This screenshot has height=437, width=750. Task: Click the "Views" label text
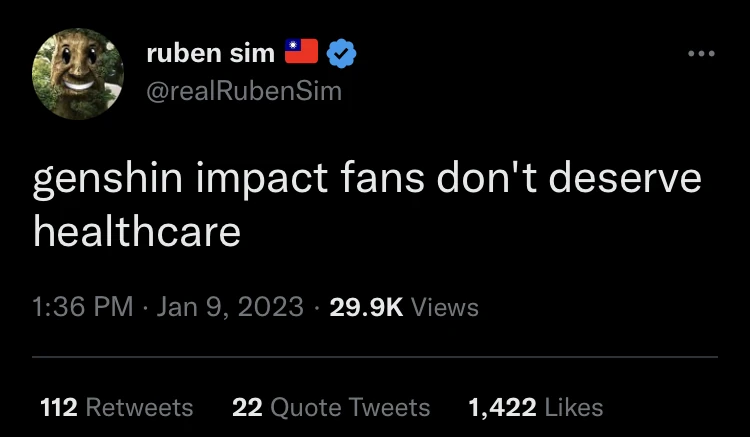coord(445,307)
